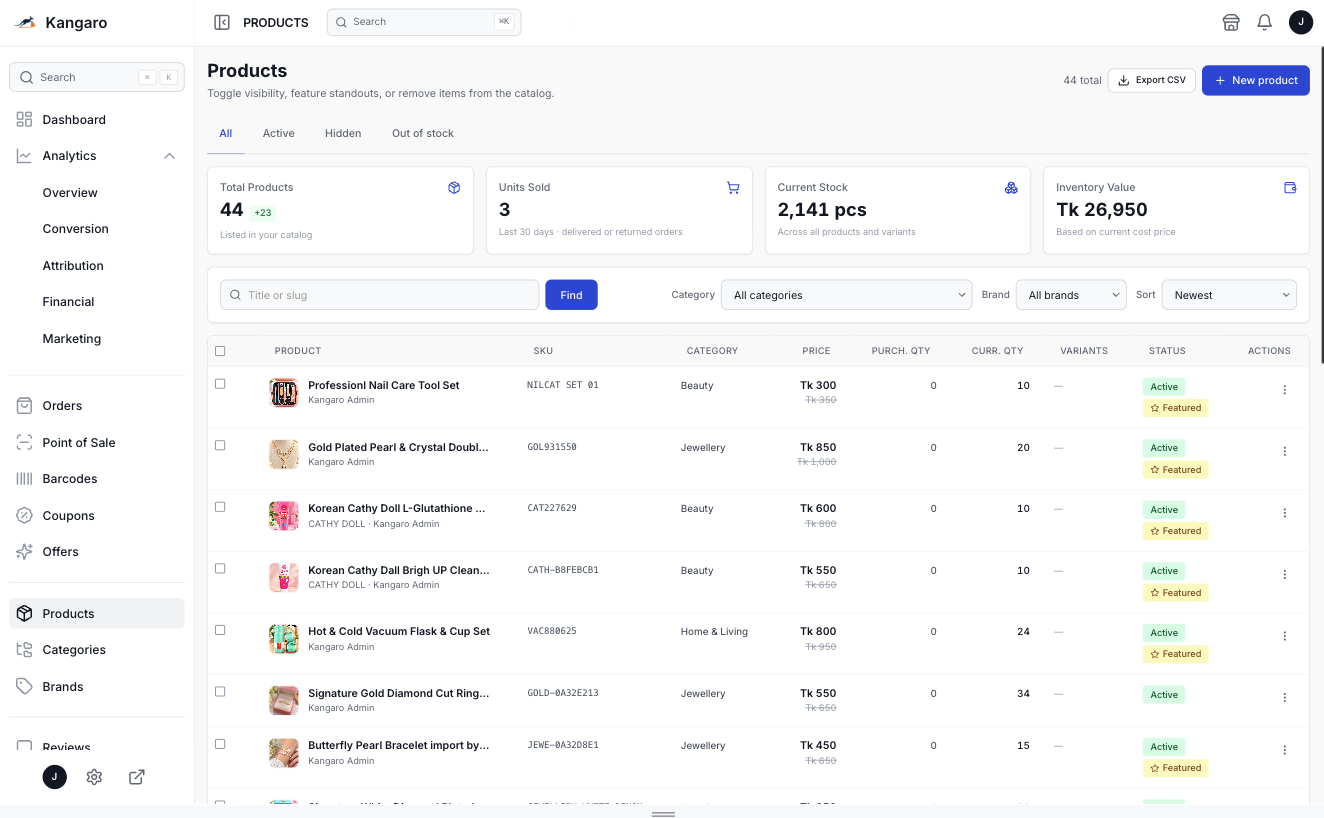Click the Inventory Value wallet icon
Screen dimensions: 1324x818
pyautogui.click(x=1290, y=188)
